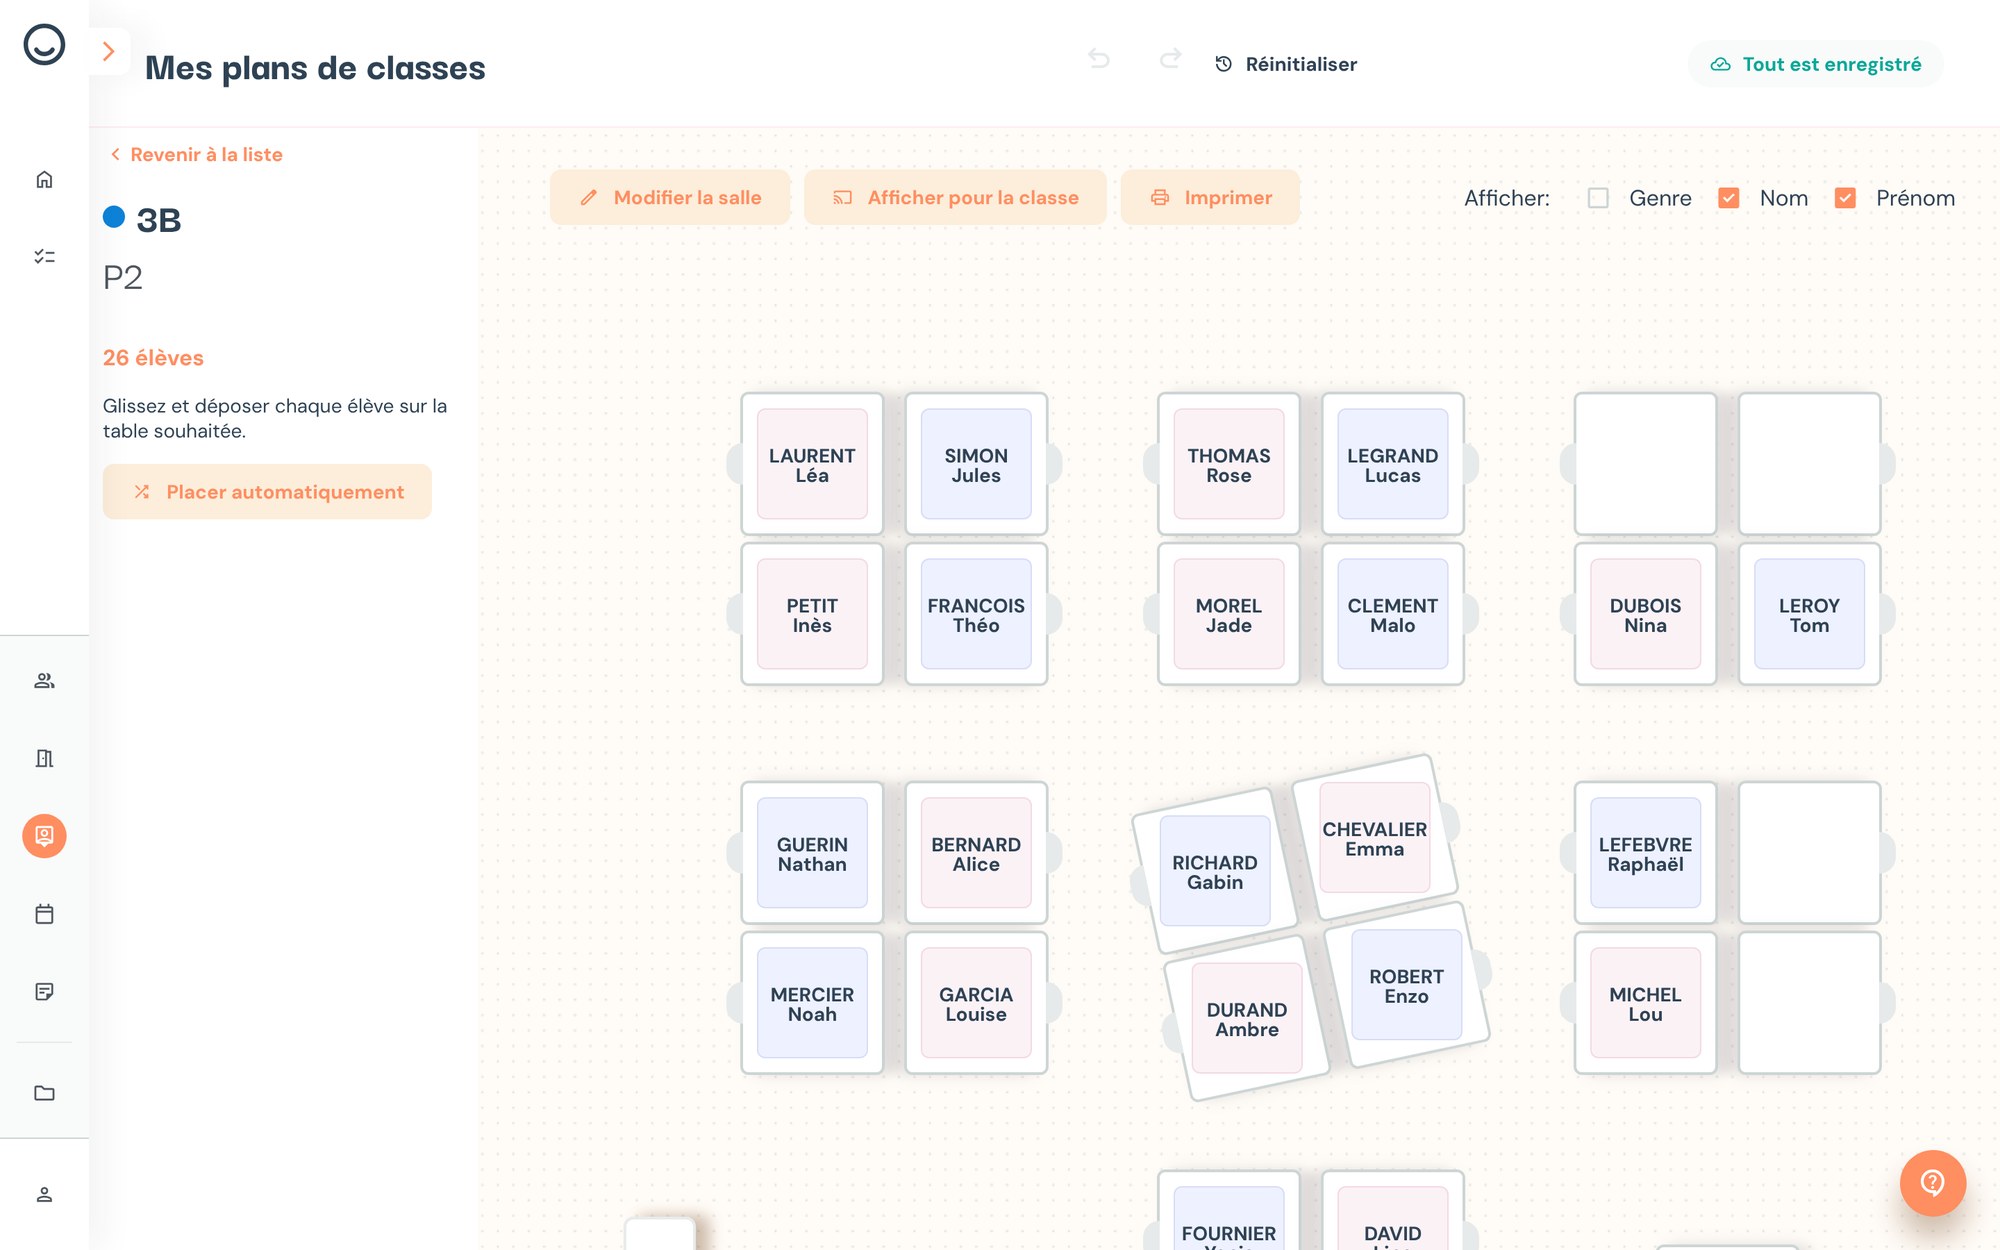The image size is (2000, 1250).
Task: Select LEFEBVRE Raphaël student card
Action: pyautogui.click(x=1646, y=853)
